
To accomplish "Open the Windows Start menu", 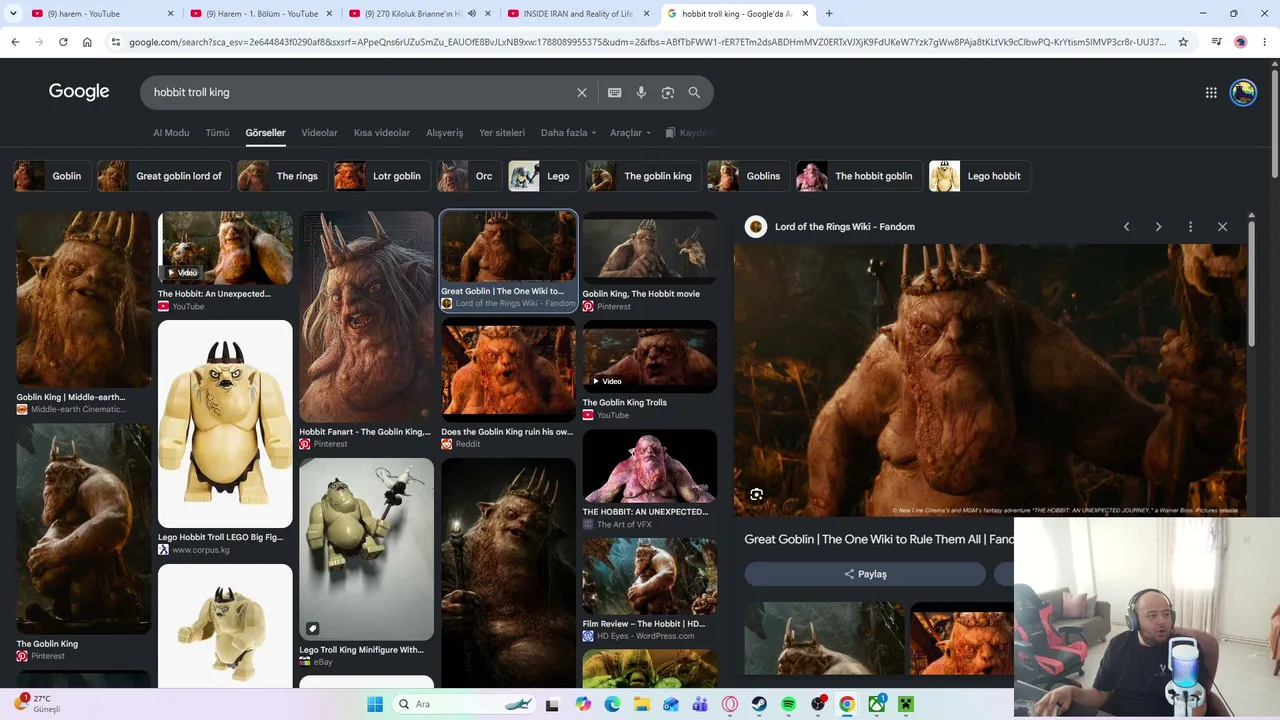I will point(375,704).
